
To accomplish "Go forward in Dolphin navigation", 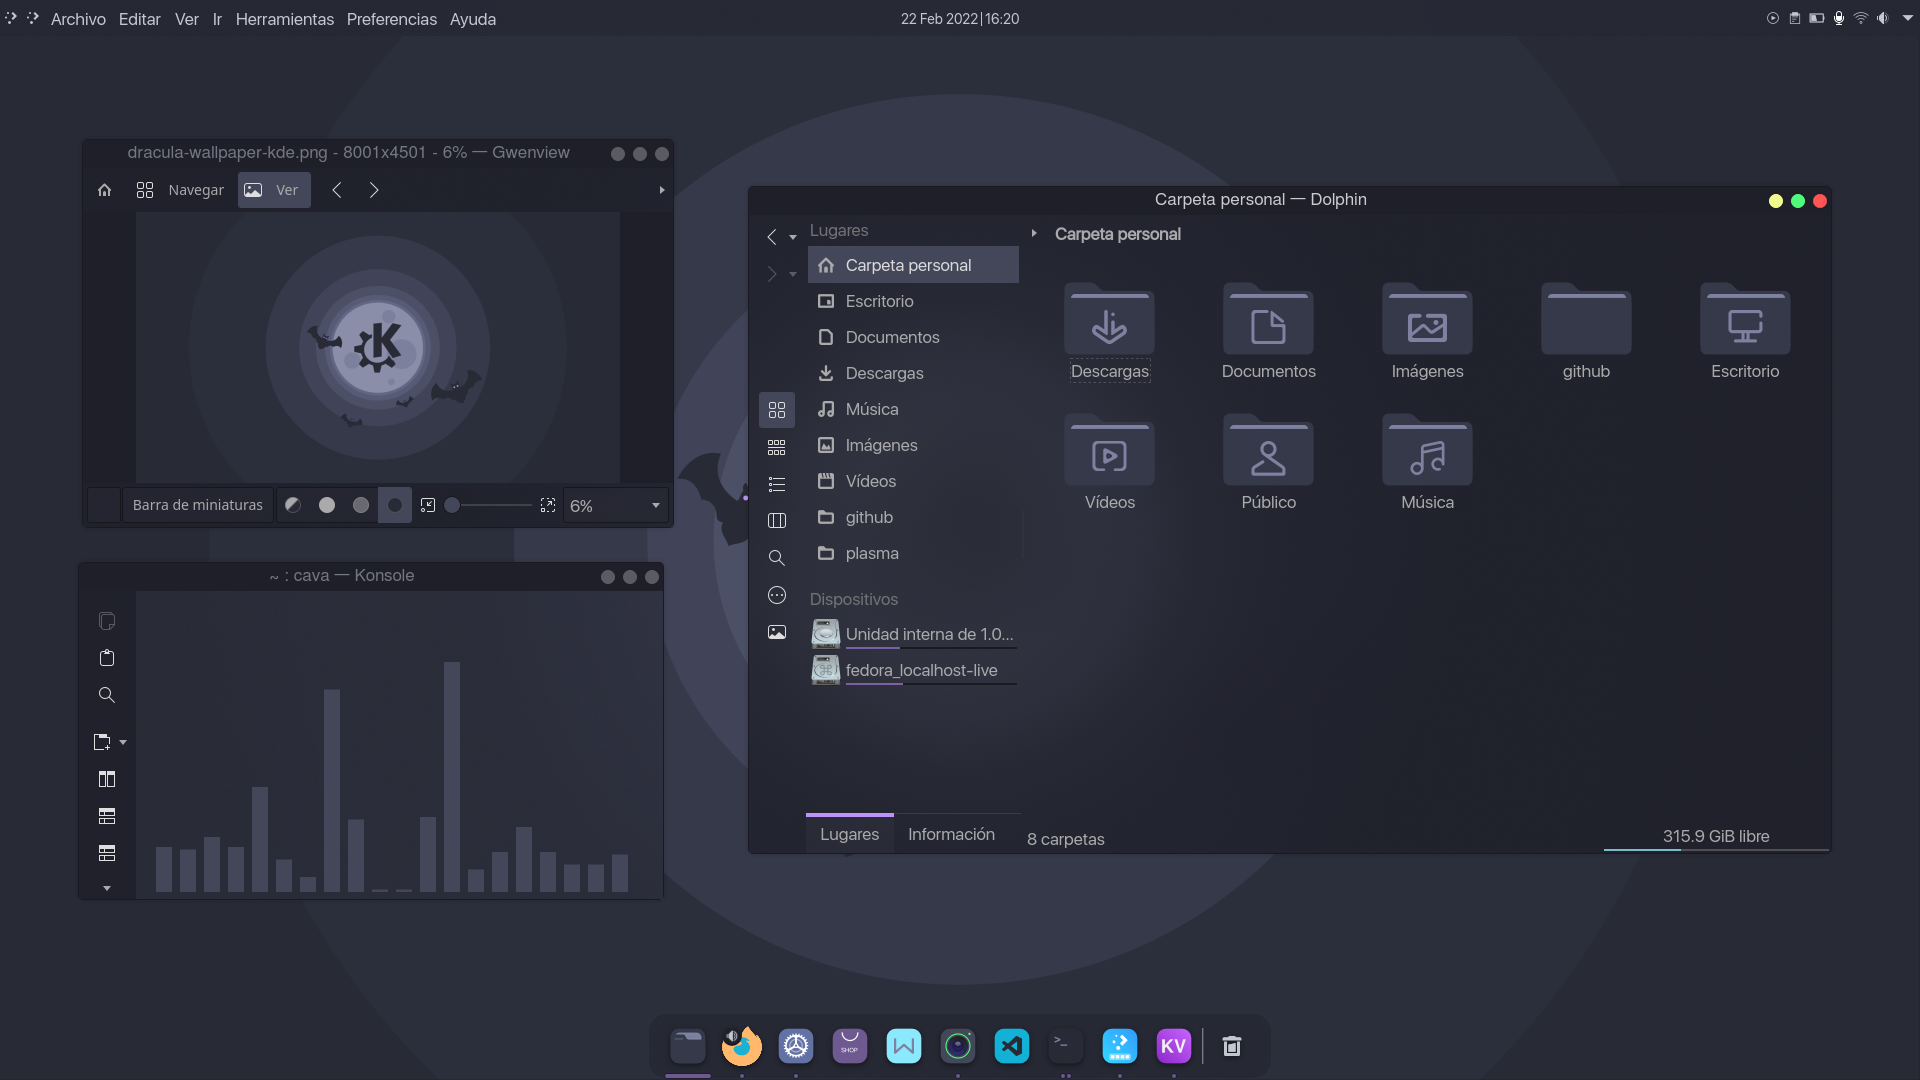I will tap(772, 274).
